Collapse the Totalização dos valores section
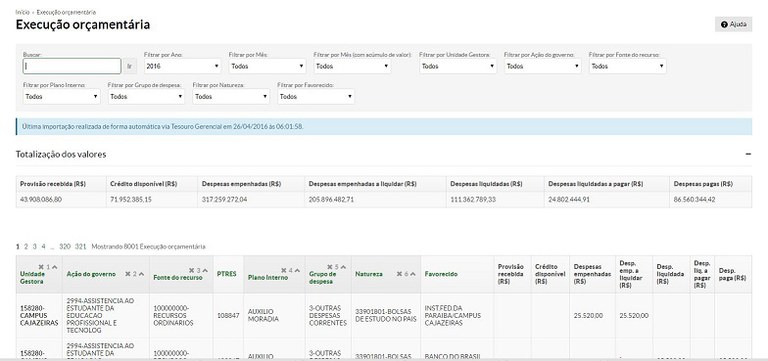The height and width of the screenshot is (361, 768). click(x=748, y=154)
